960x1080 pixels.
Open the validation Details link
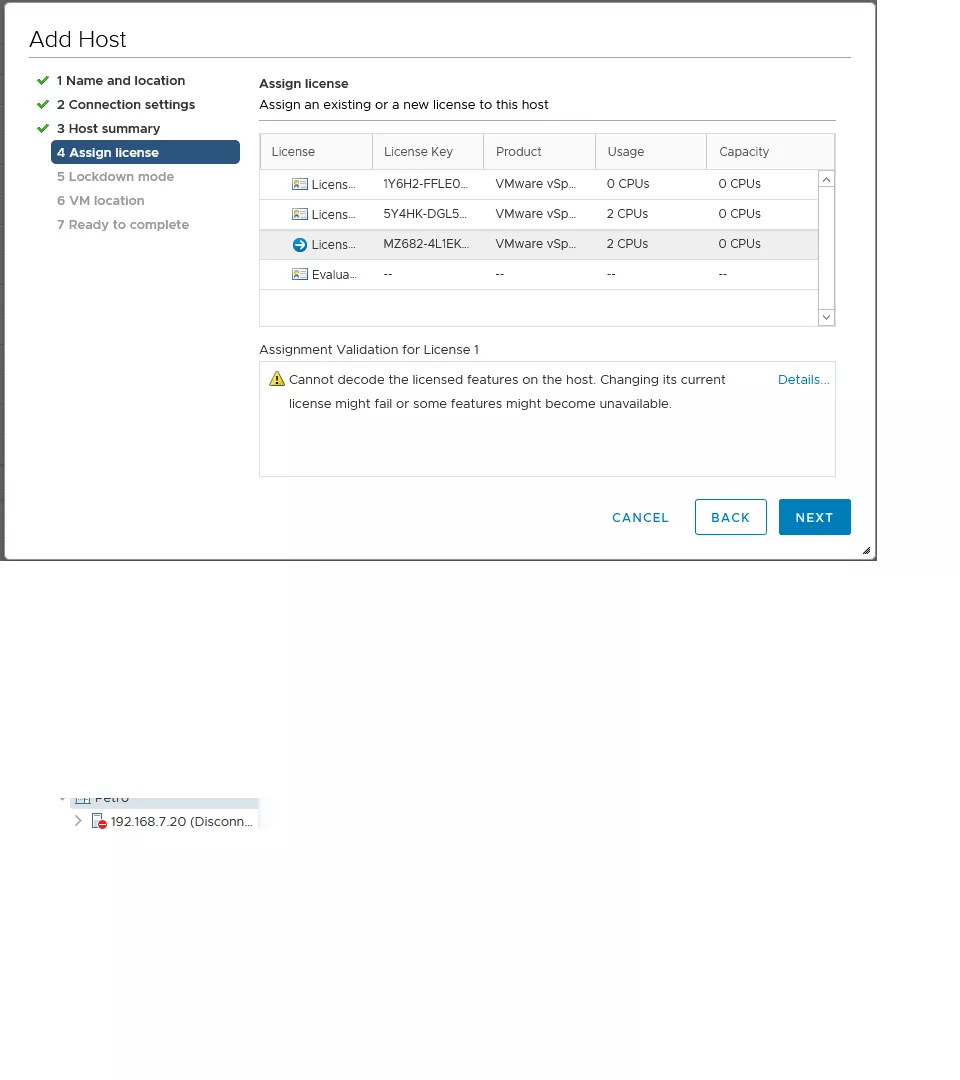point(803,380)
